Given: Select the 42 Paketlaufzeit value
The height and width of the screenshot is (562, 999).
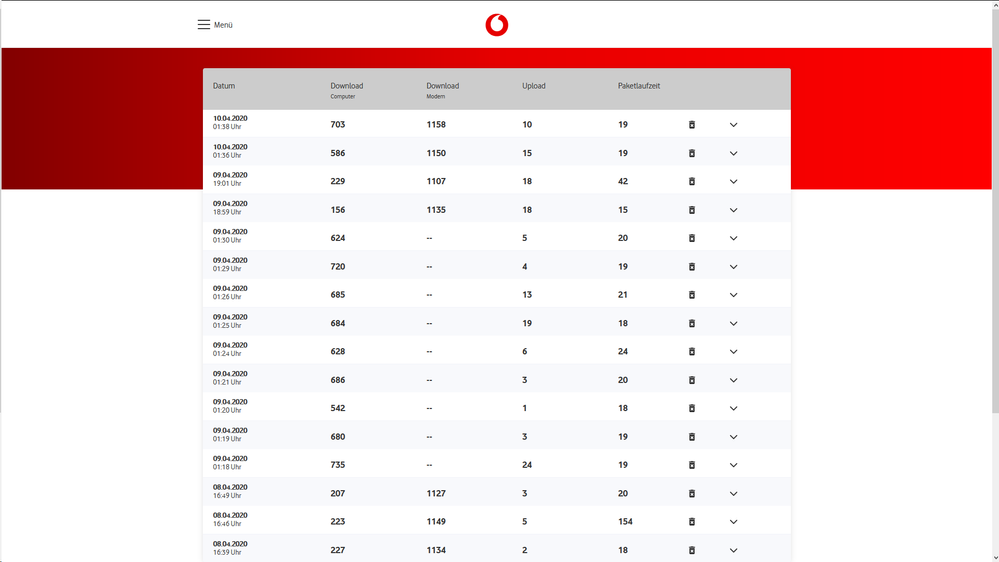Looking at the screenshot, I should (x=622, y=182).
